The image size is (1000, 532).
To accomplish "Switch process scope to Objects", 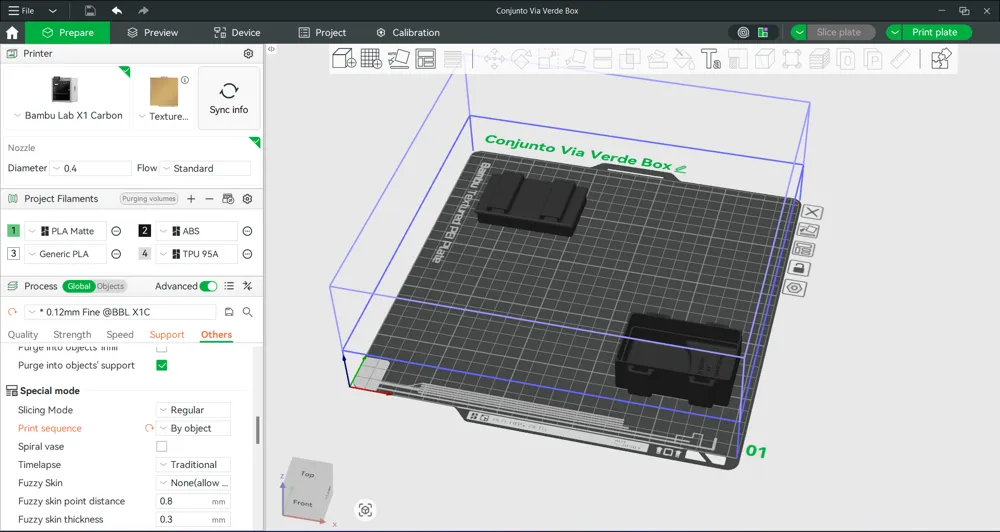I will click(111, 286).
